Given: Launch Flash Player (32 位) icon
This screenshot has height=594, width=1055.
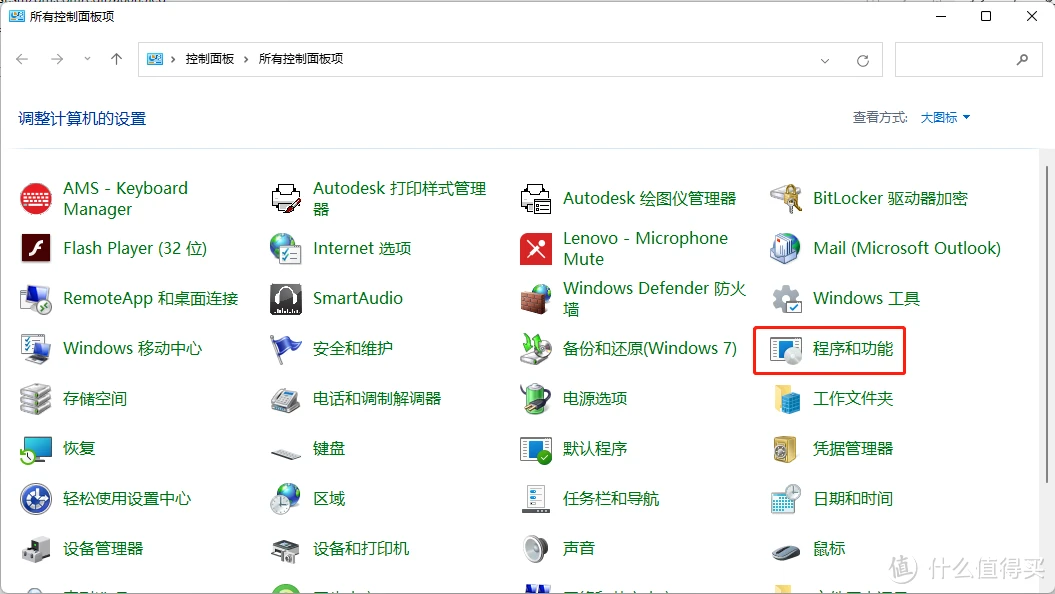Looking at the screenshot, I should click(x=36, y=248).
